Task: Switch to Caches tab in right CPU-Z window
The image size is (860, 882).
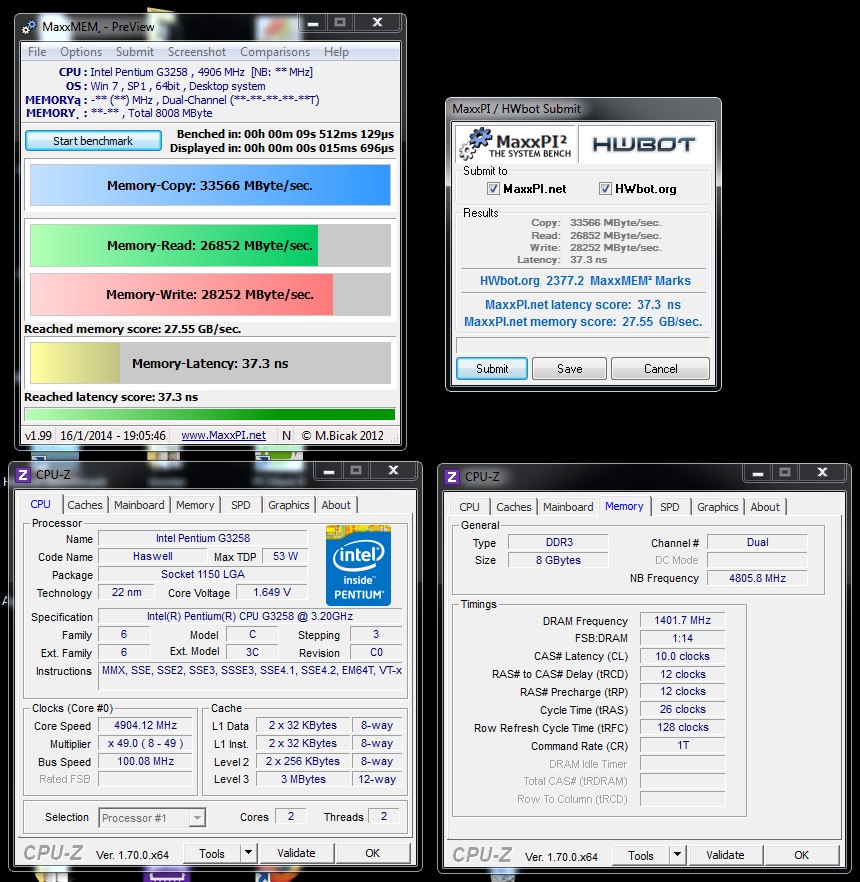Action: point(514,507)
